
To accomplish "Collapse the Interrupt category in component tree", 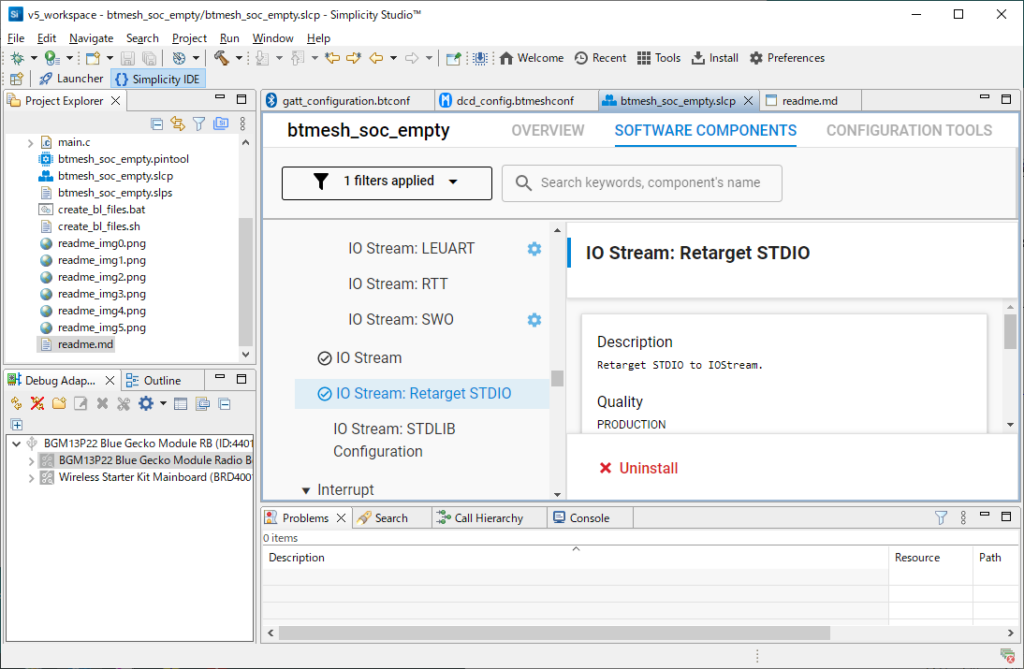I will [x=306, y=490].
